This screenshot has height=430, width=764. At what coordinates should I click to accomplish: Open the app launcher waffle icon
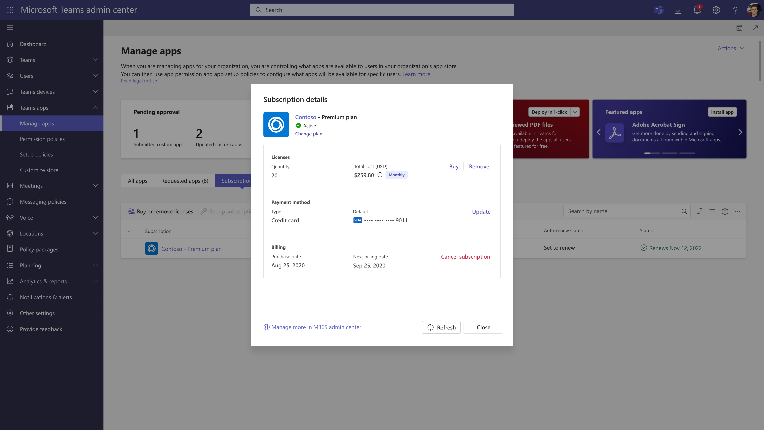(x=10, y=10)
